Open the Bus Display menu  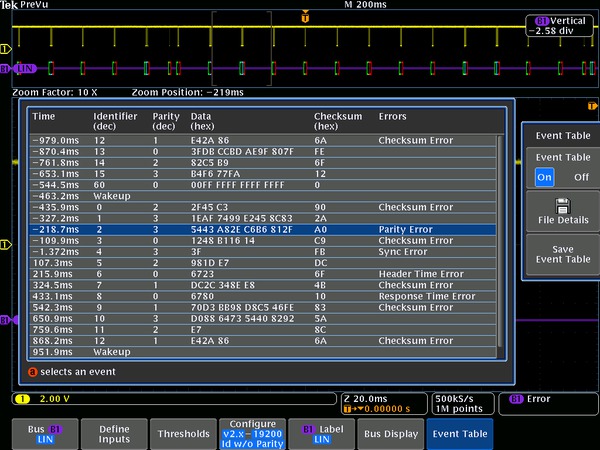[x=389, y=433]
